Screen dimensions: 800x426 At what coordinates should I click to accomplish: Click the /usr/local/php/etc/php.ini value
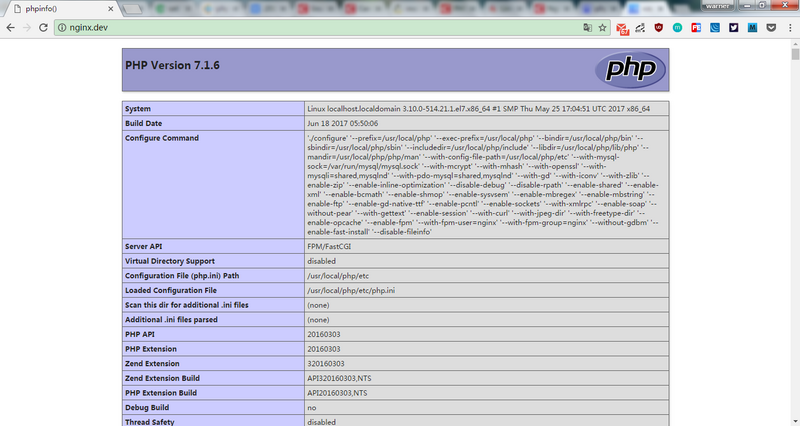[351, 290]
